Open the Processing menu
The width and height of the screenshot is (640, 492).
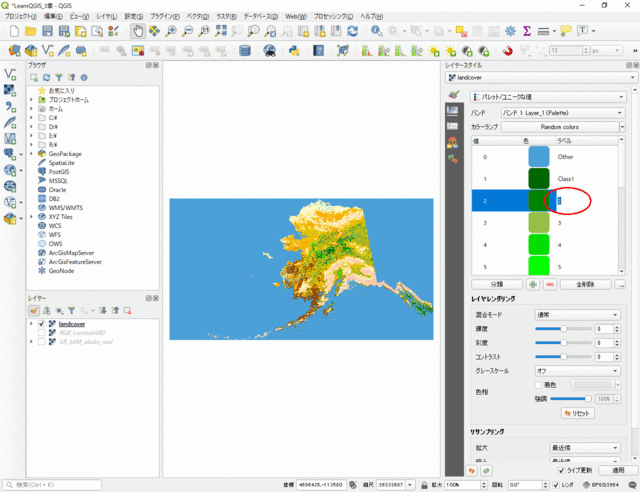333,16
